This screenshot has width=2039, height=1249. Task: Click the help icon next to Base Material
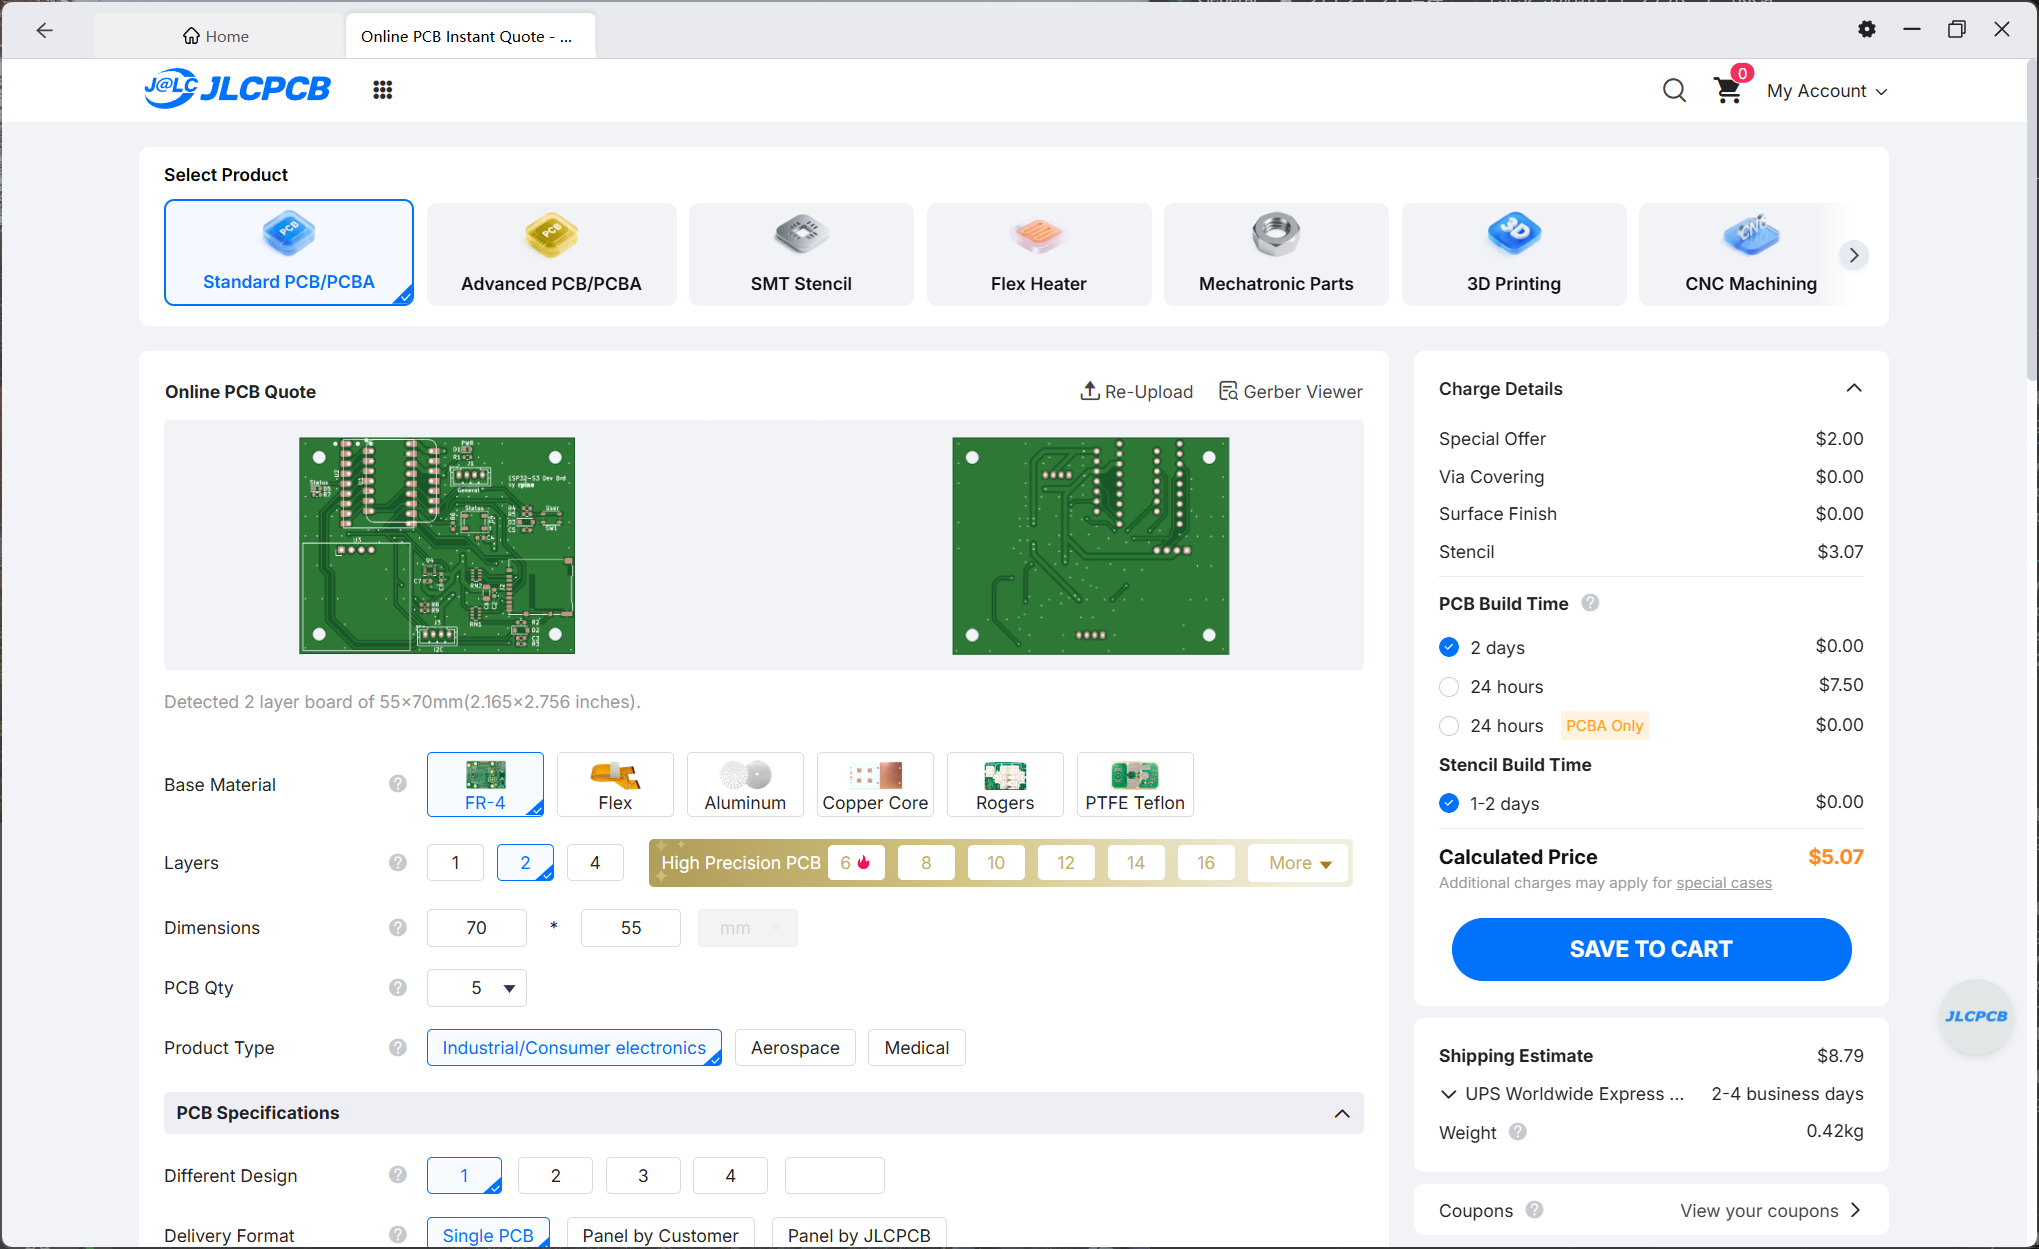pos(398,784)
